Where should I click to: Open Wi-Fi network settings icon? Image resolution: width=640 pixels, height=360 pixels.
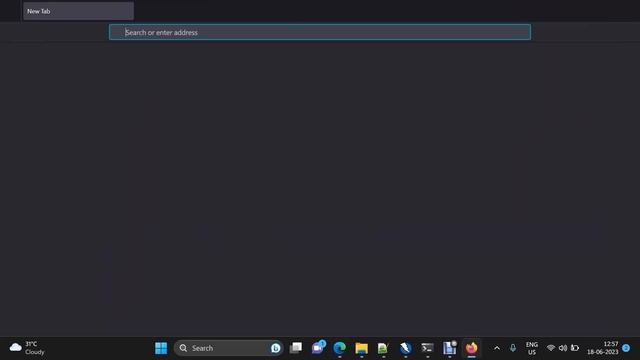pyautogui.click(x=551, y=348)
